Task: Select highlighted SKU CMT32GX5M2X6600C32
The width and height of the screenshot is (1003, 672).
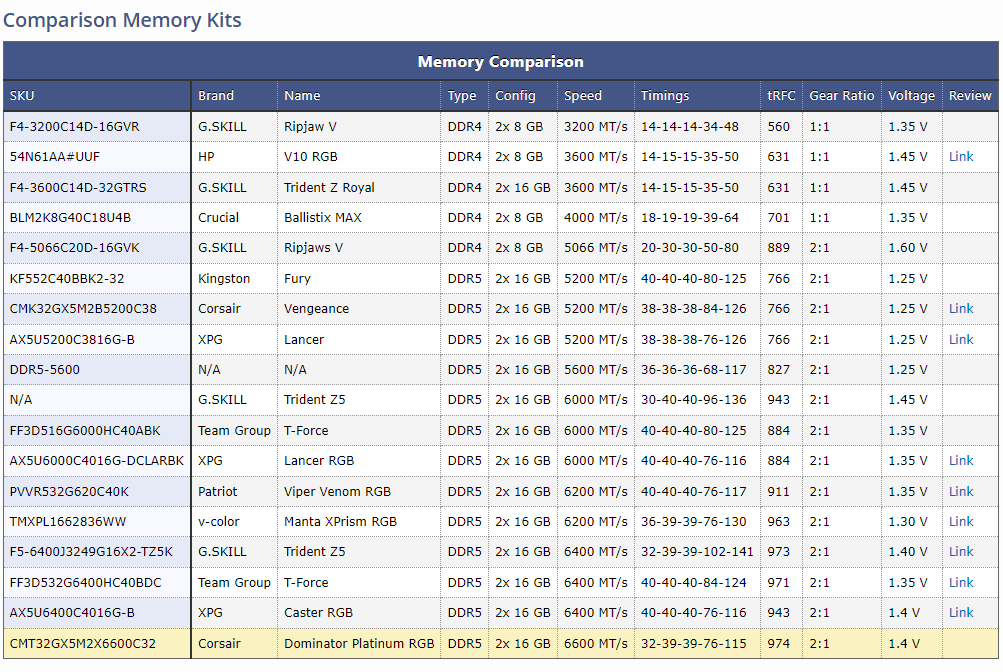Action: (83, 644)
